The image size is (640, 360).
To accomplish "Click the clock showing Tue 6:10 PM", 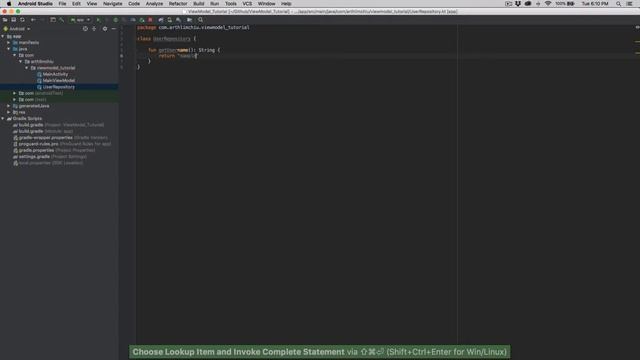I will tap(595, 4).
